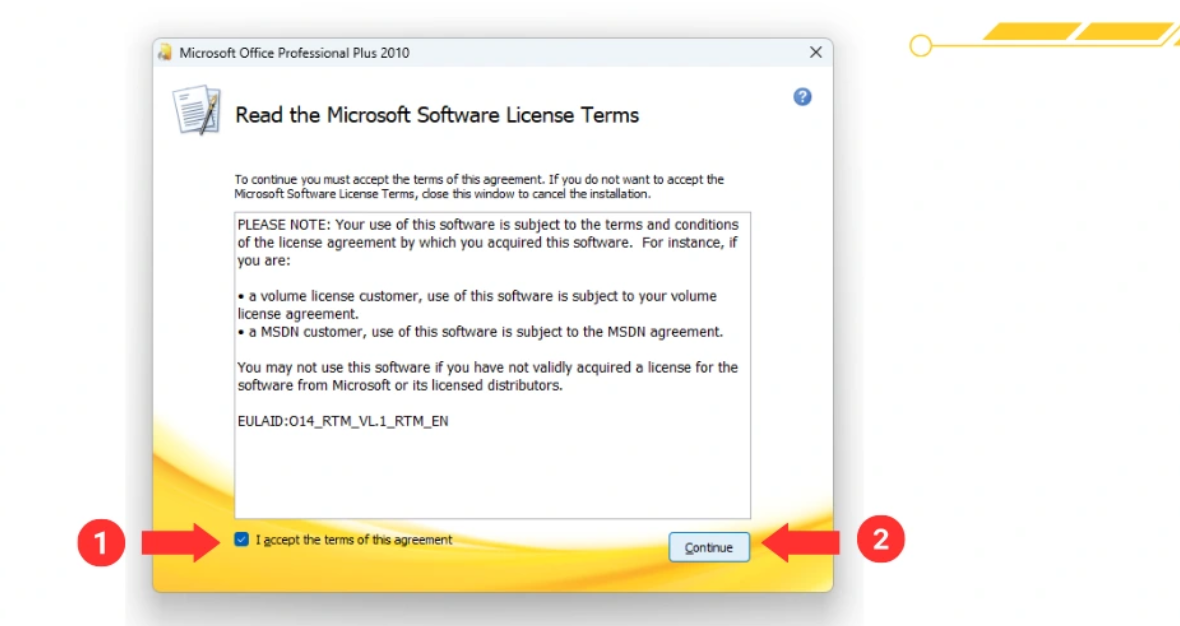The width and height of the screenshot is (1180, 626).
Task: Click the PLEASE NOTE paragraph in the license box
Action: coord(487,242)
